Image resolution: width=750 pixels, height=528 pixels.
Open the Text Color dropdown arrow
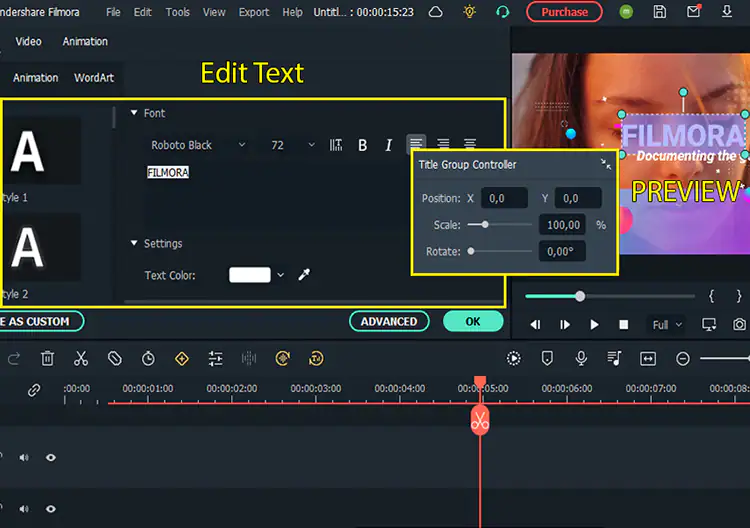click(x=281, y=275)
